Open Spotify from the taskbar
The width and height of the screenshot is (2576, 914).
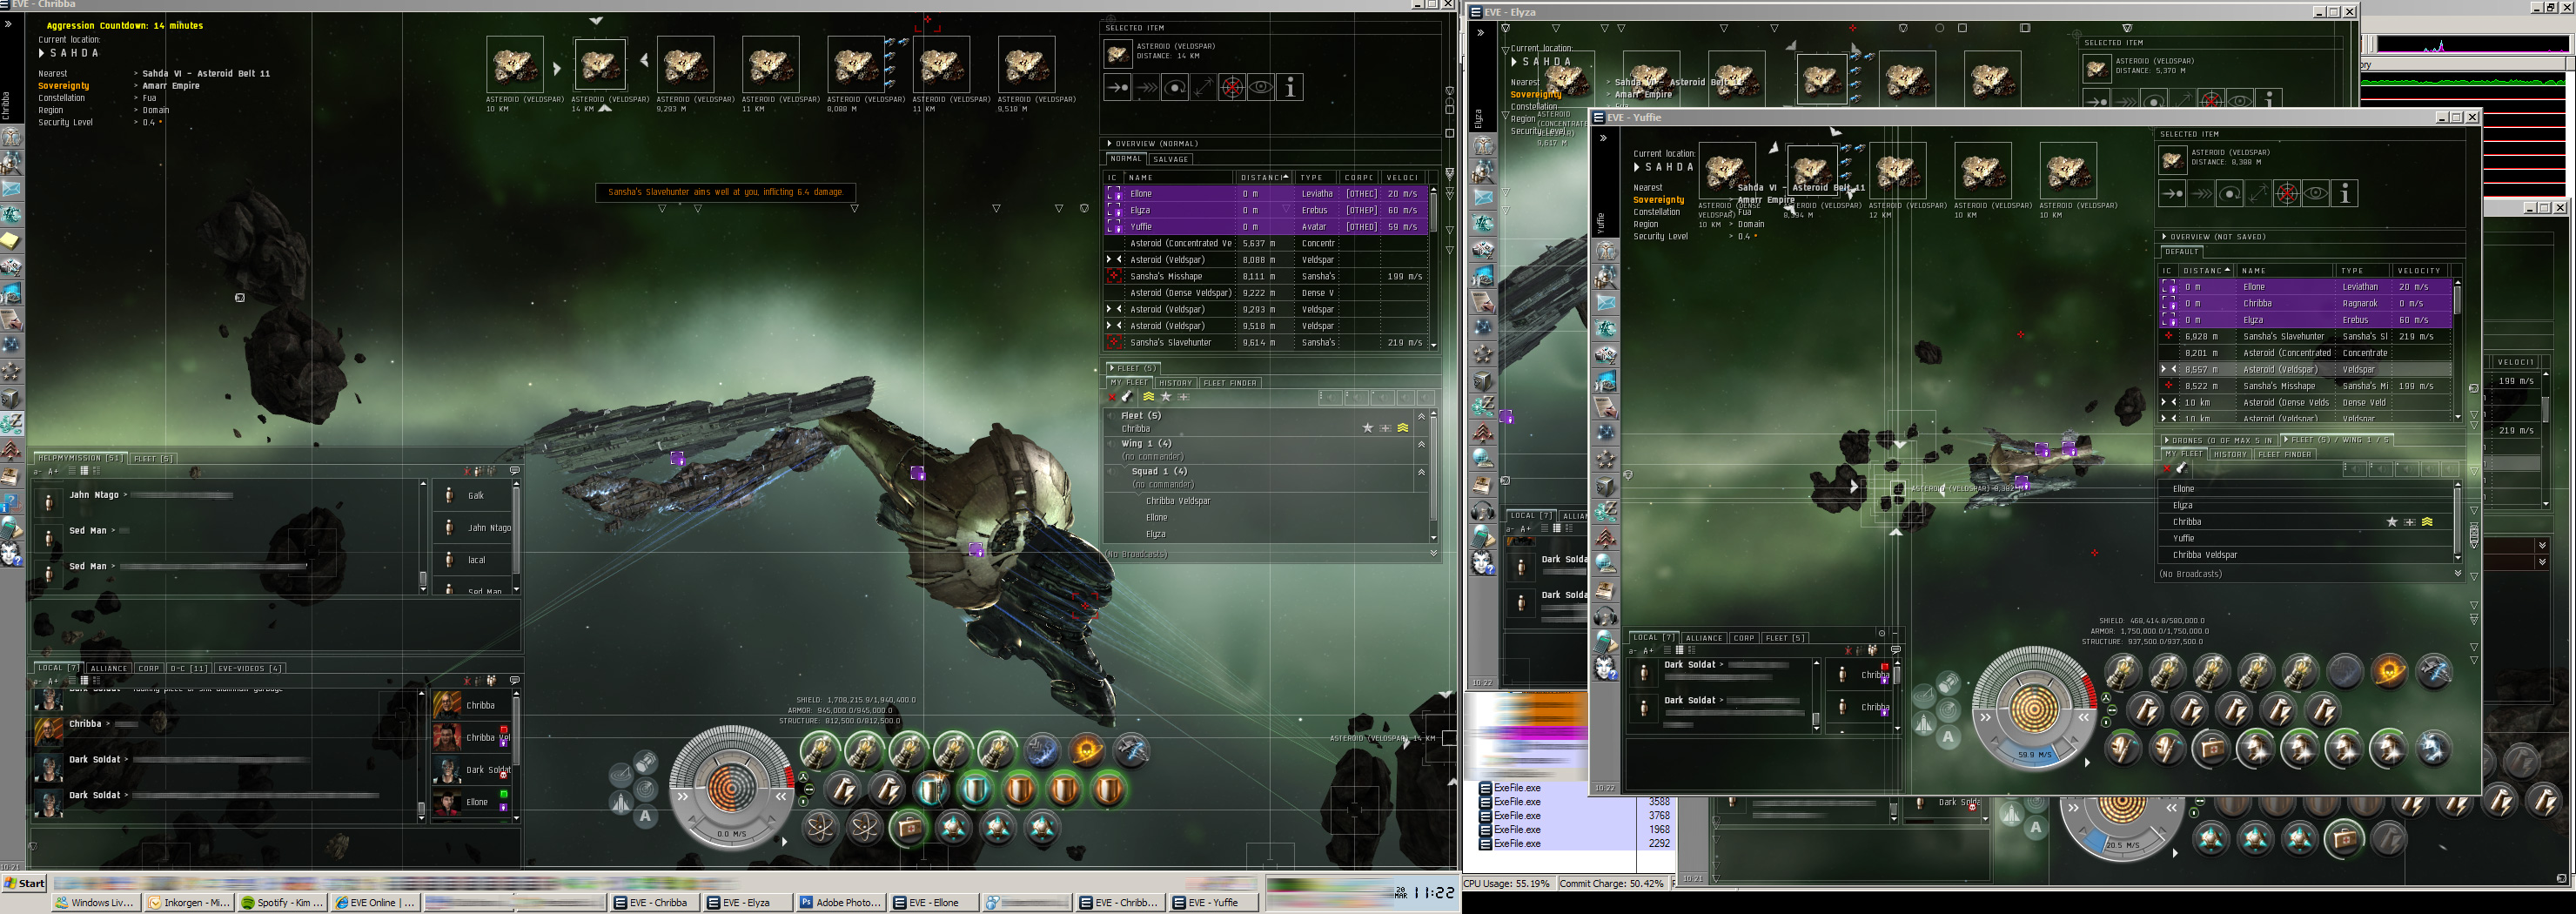pos(283,902)
